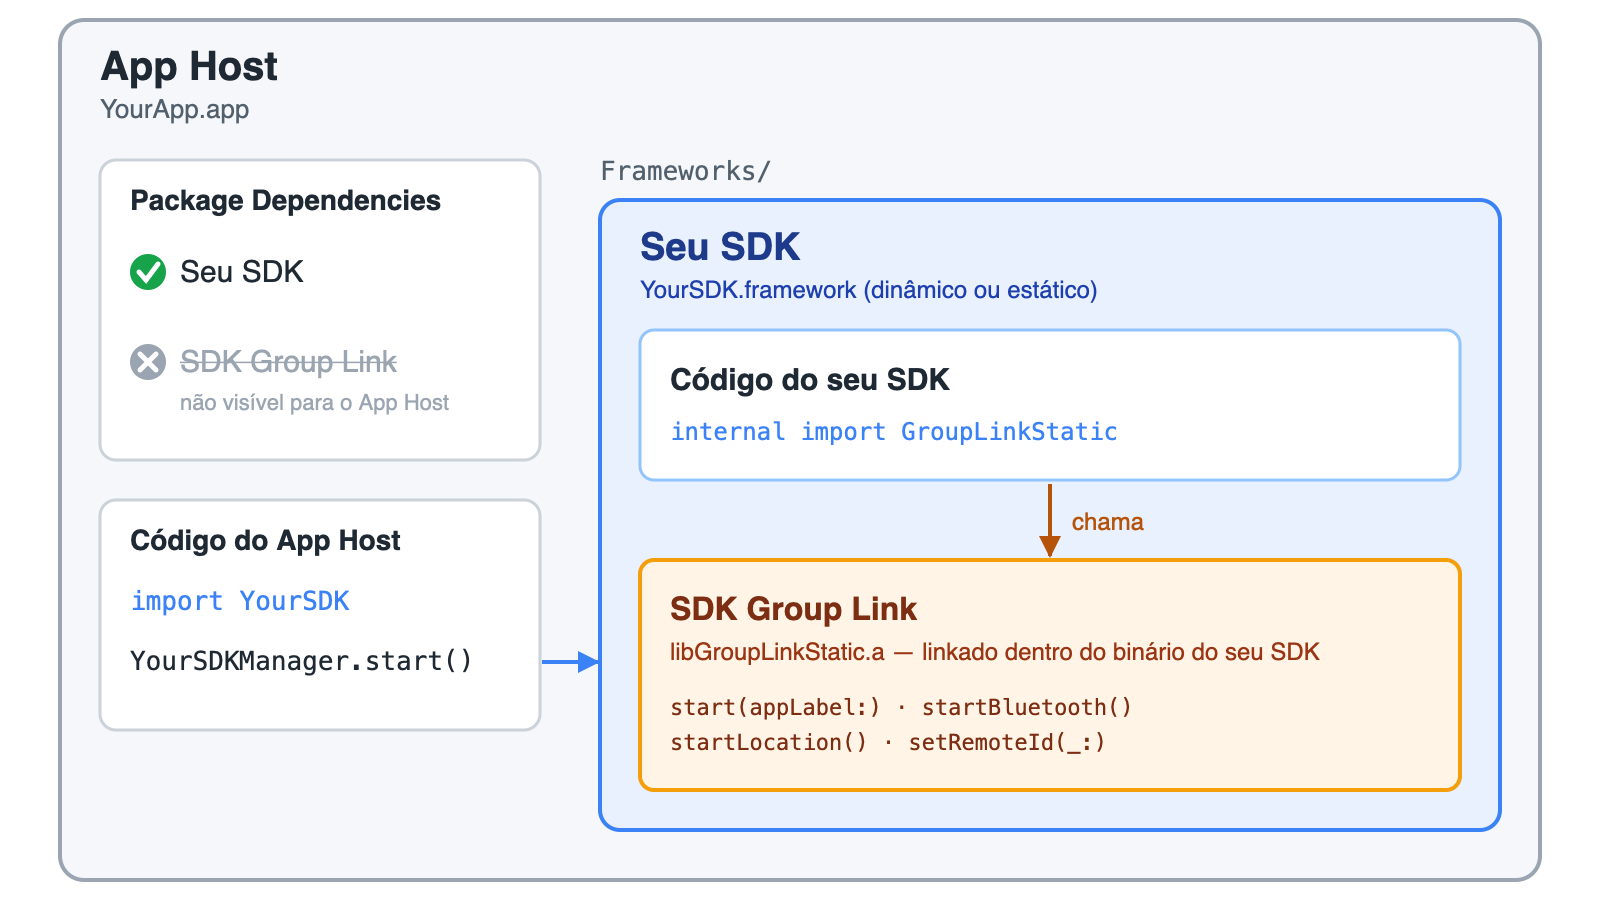The image size is (1600, 900).
Task: Click 'start(appLabel:) · startBluetooth()' code line
Action: [x=901, y=707]
